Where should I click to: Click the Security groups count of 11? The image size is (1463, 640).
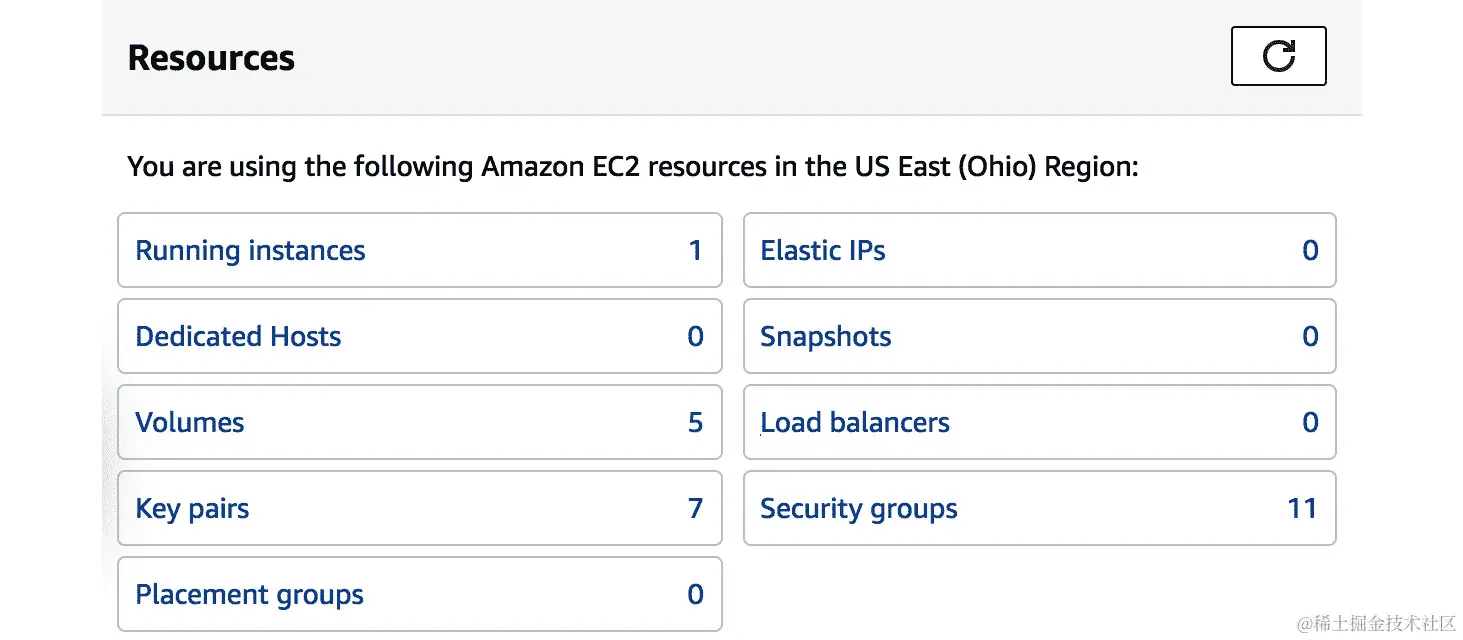pos(1302,508)
